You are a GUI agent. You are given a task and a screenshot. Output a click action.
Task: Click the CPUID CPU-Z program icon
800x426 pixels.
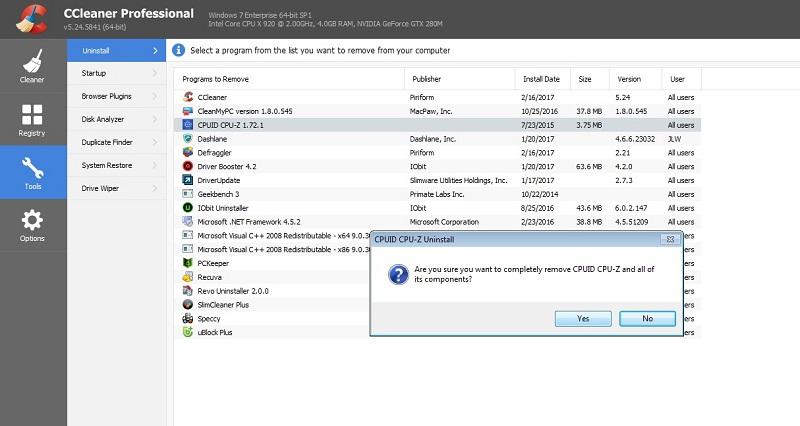[188, 124]
